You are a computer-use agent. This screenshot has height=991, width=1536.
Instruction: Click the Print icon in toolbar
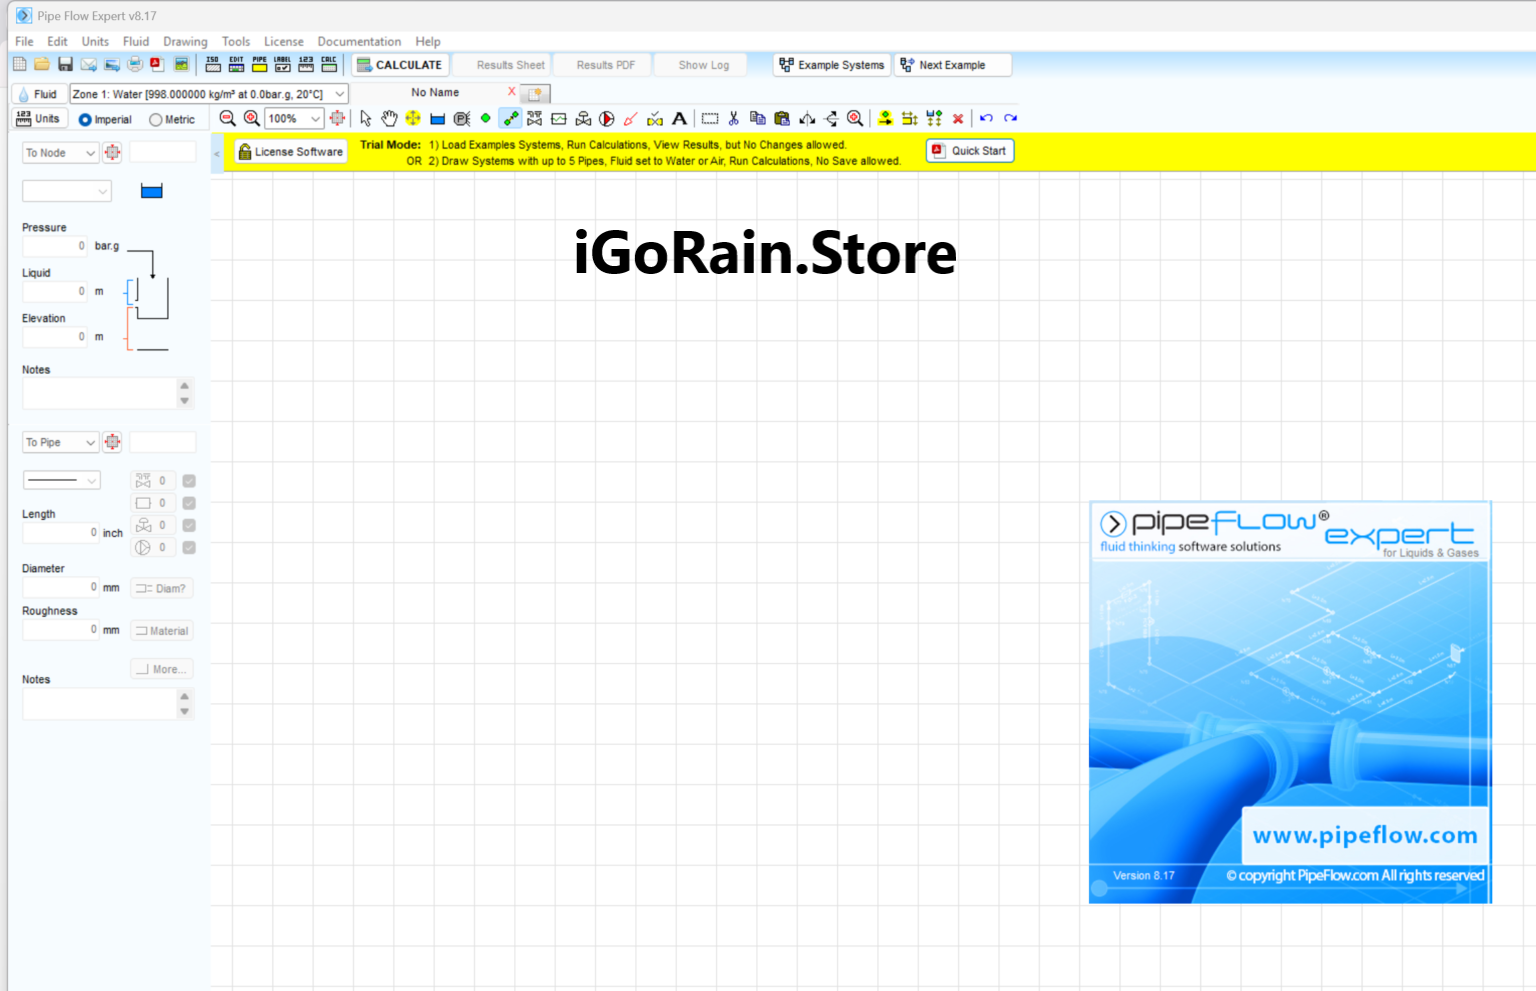[x=135, y=64]
